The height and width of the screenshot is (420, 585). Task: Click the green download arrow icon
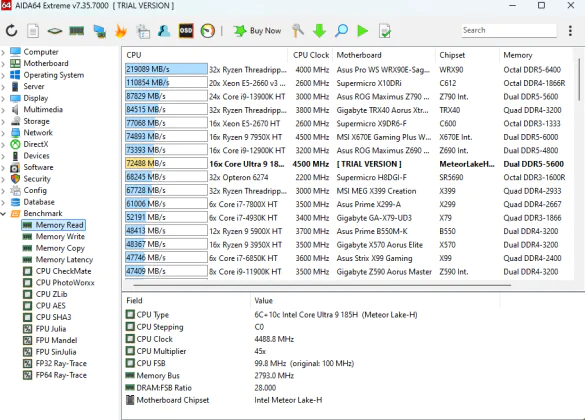319,31
